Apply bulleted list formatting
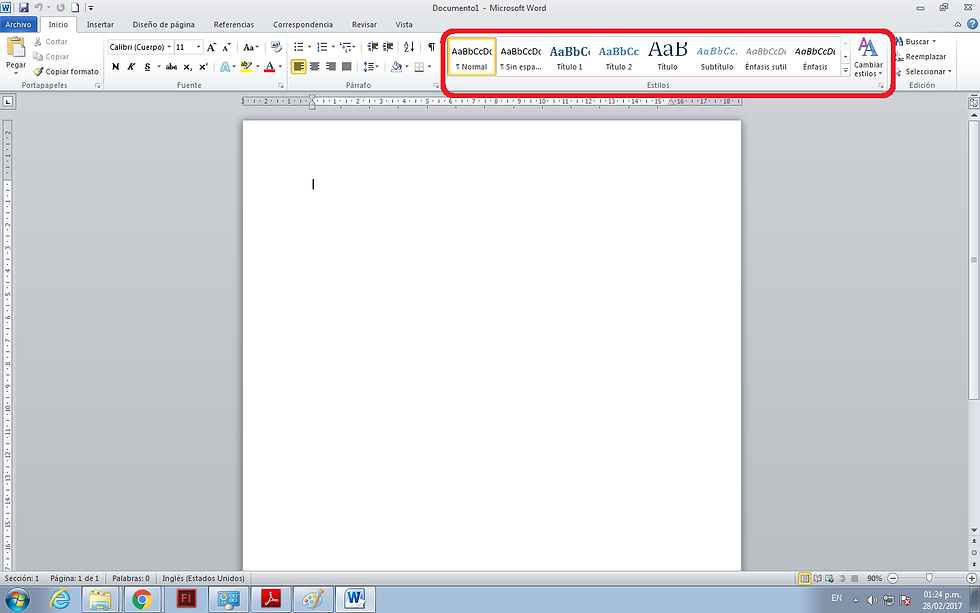This screenshot has height=613, width=980. 299,47
